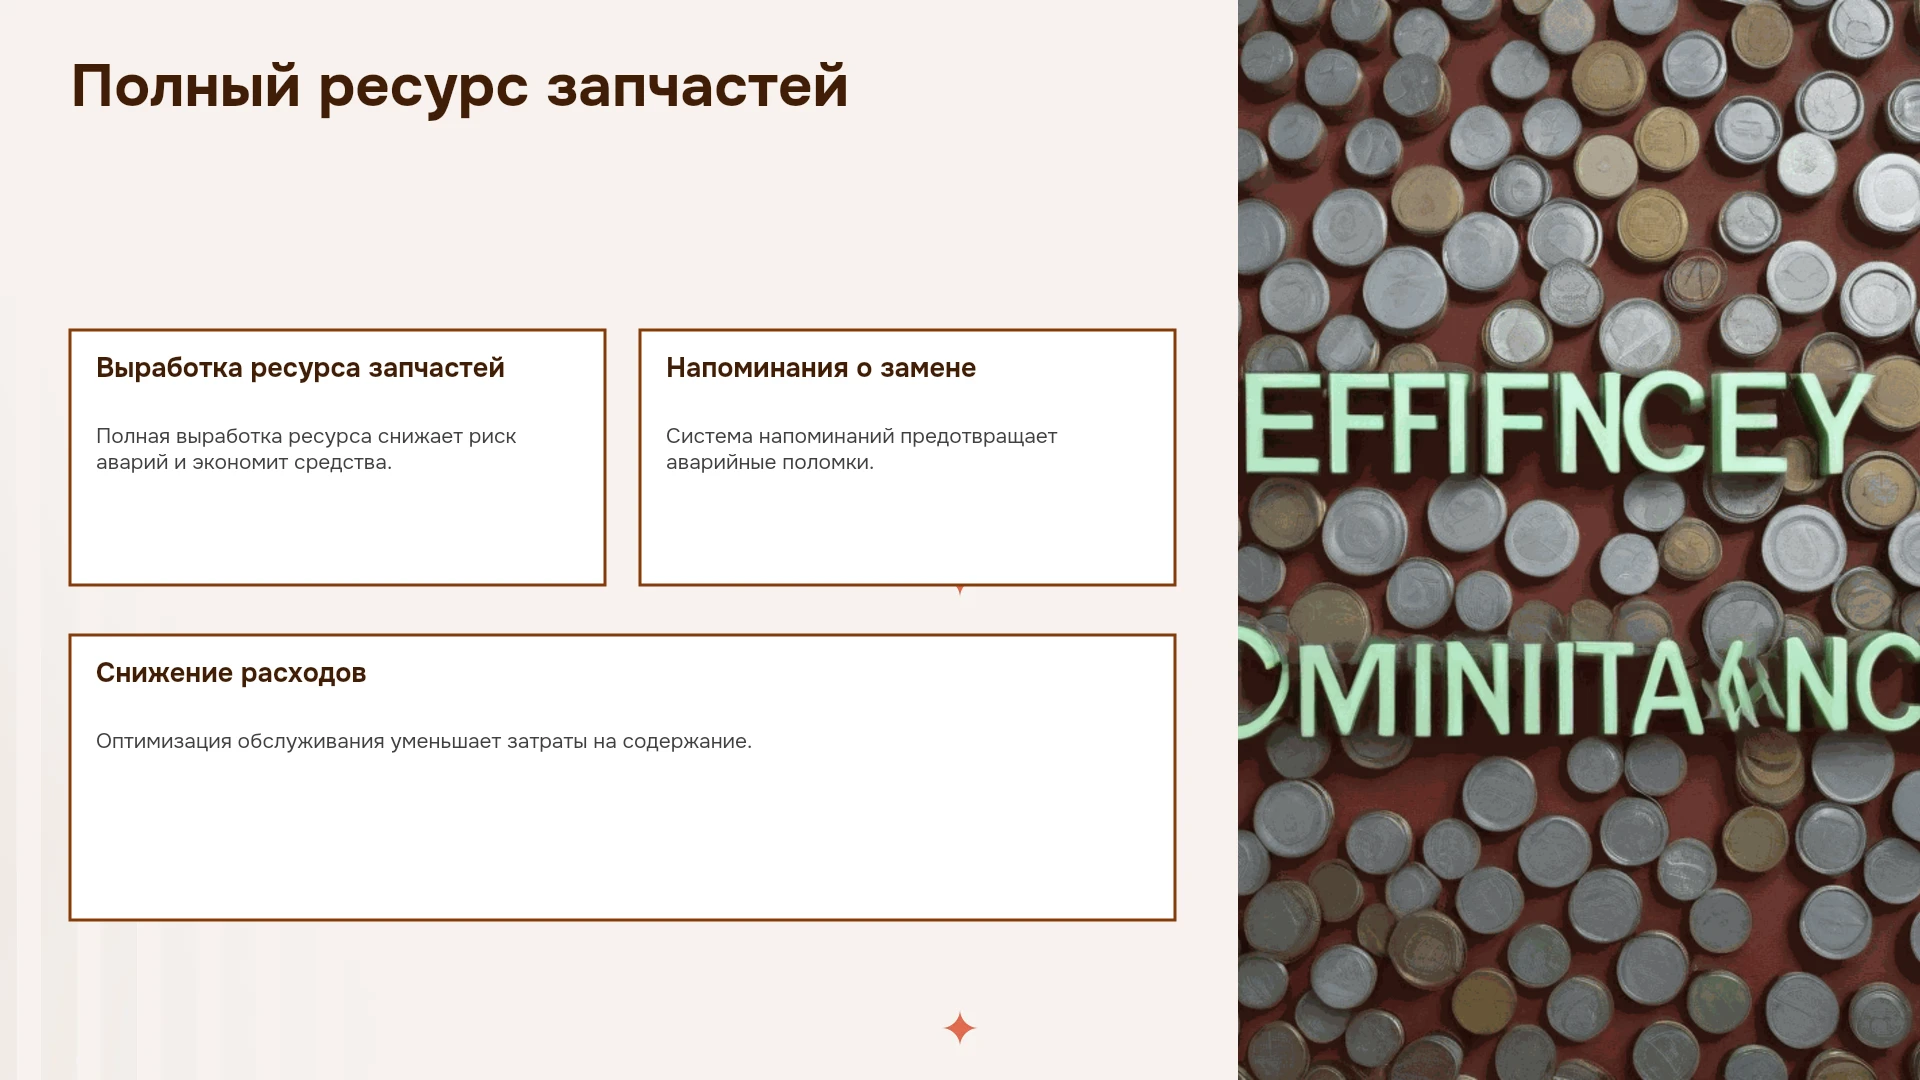This screenshot has height=1080, width=1920.
Task: Click the heading 'Напоминания о замене'
Action: click(x=821, y=368)
